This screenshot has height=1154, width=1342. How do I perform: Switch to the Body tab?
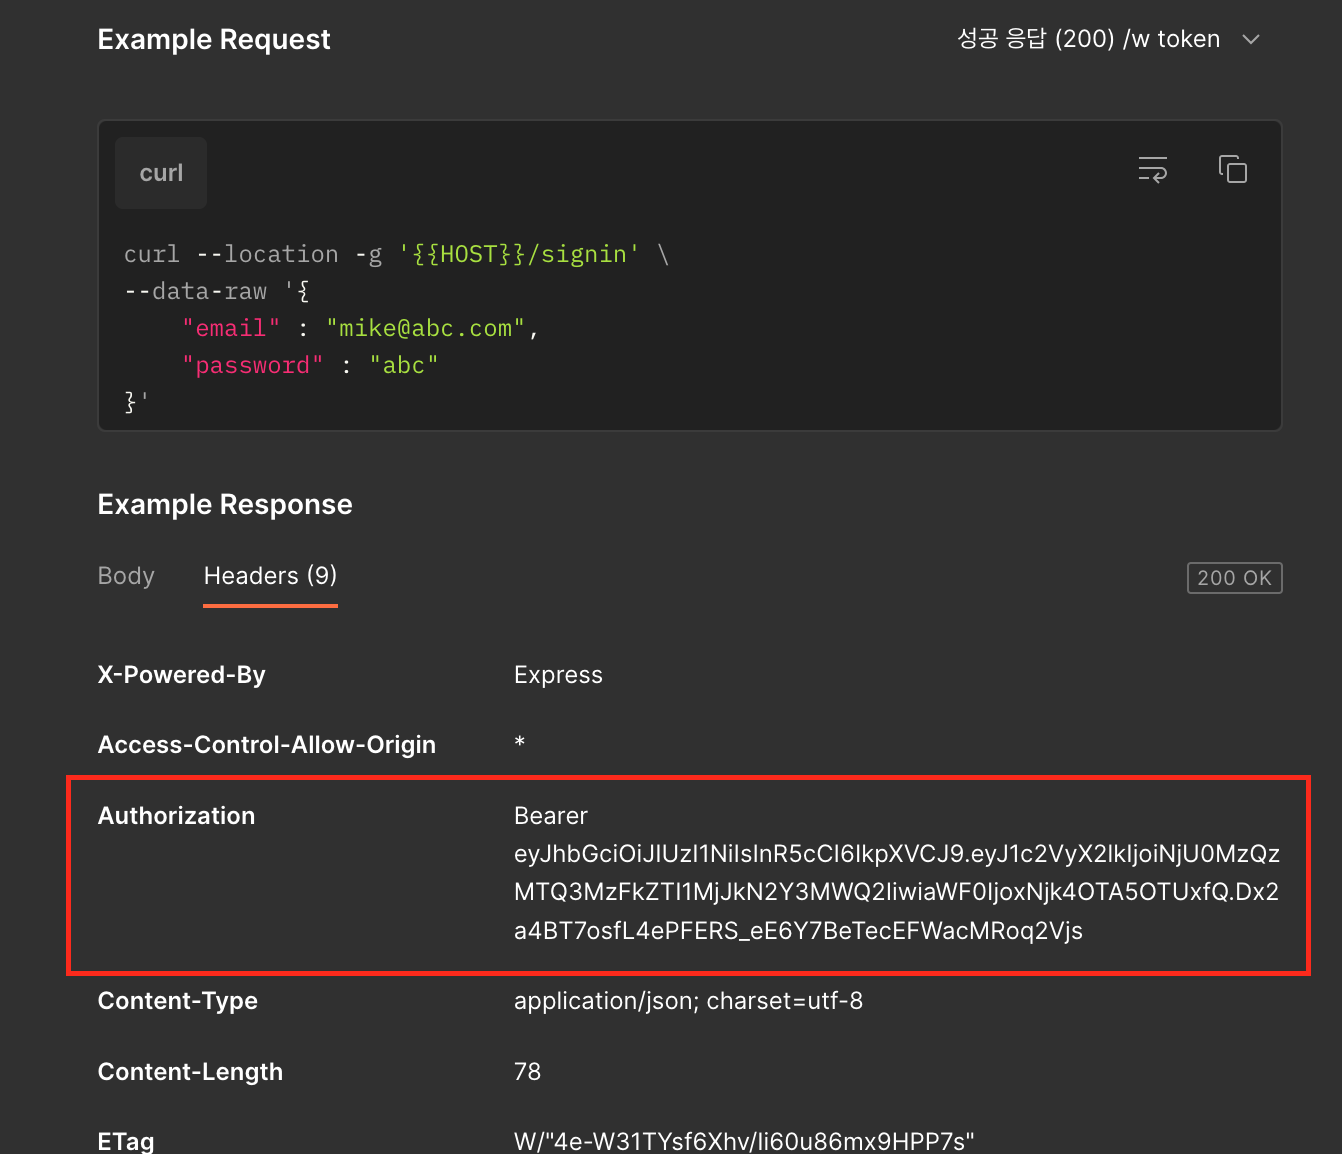(x=126, y=576)
